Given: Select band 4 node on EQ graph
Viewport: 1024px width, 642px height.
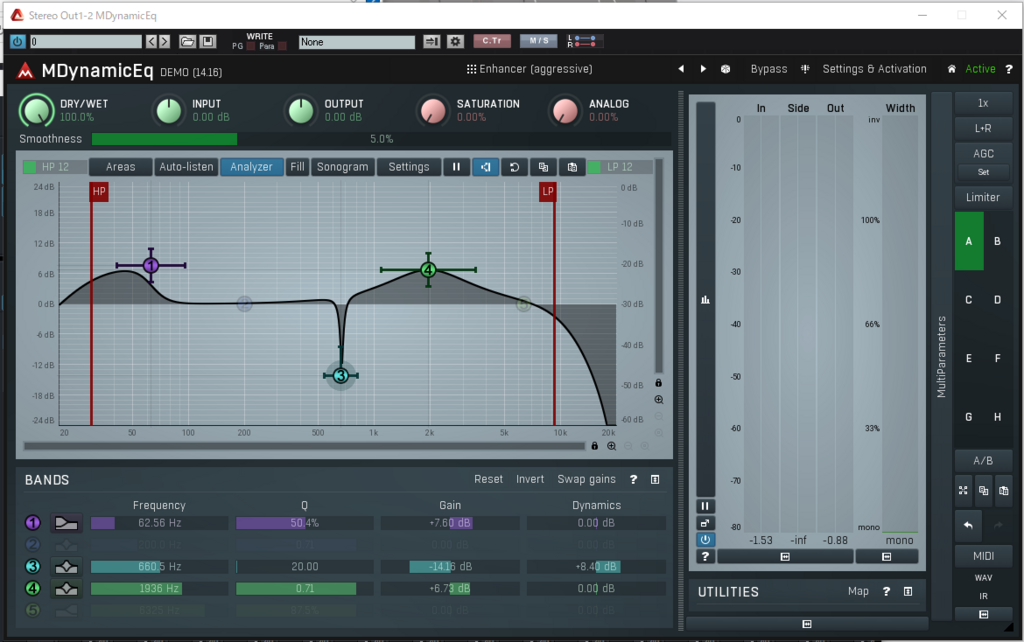Looking at the screenshot, I should coord(428,270).
